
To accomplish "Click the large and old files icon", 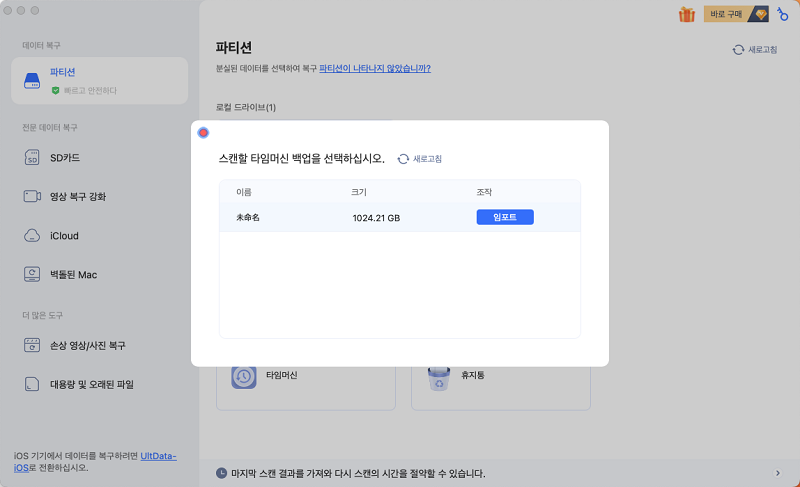I will [32, 384].
